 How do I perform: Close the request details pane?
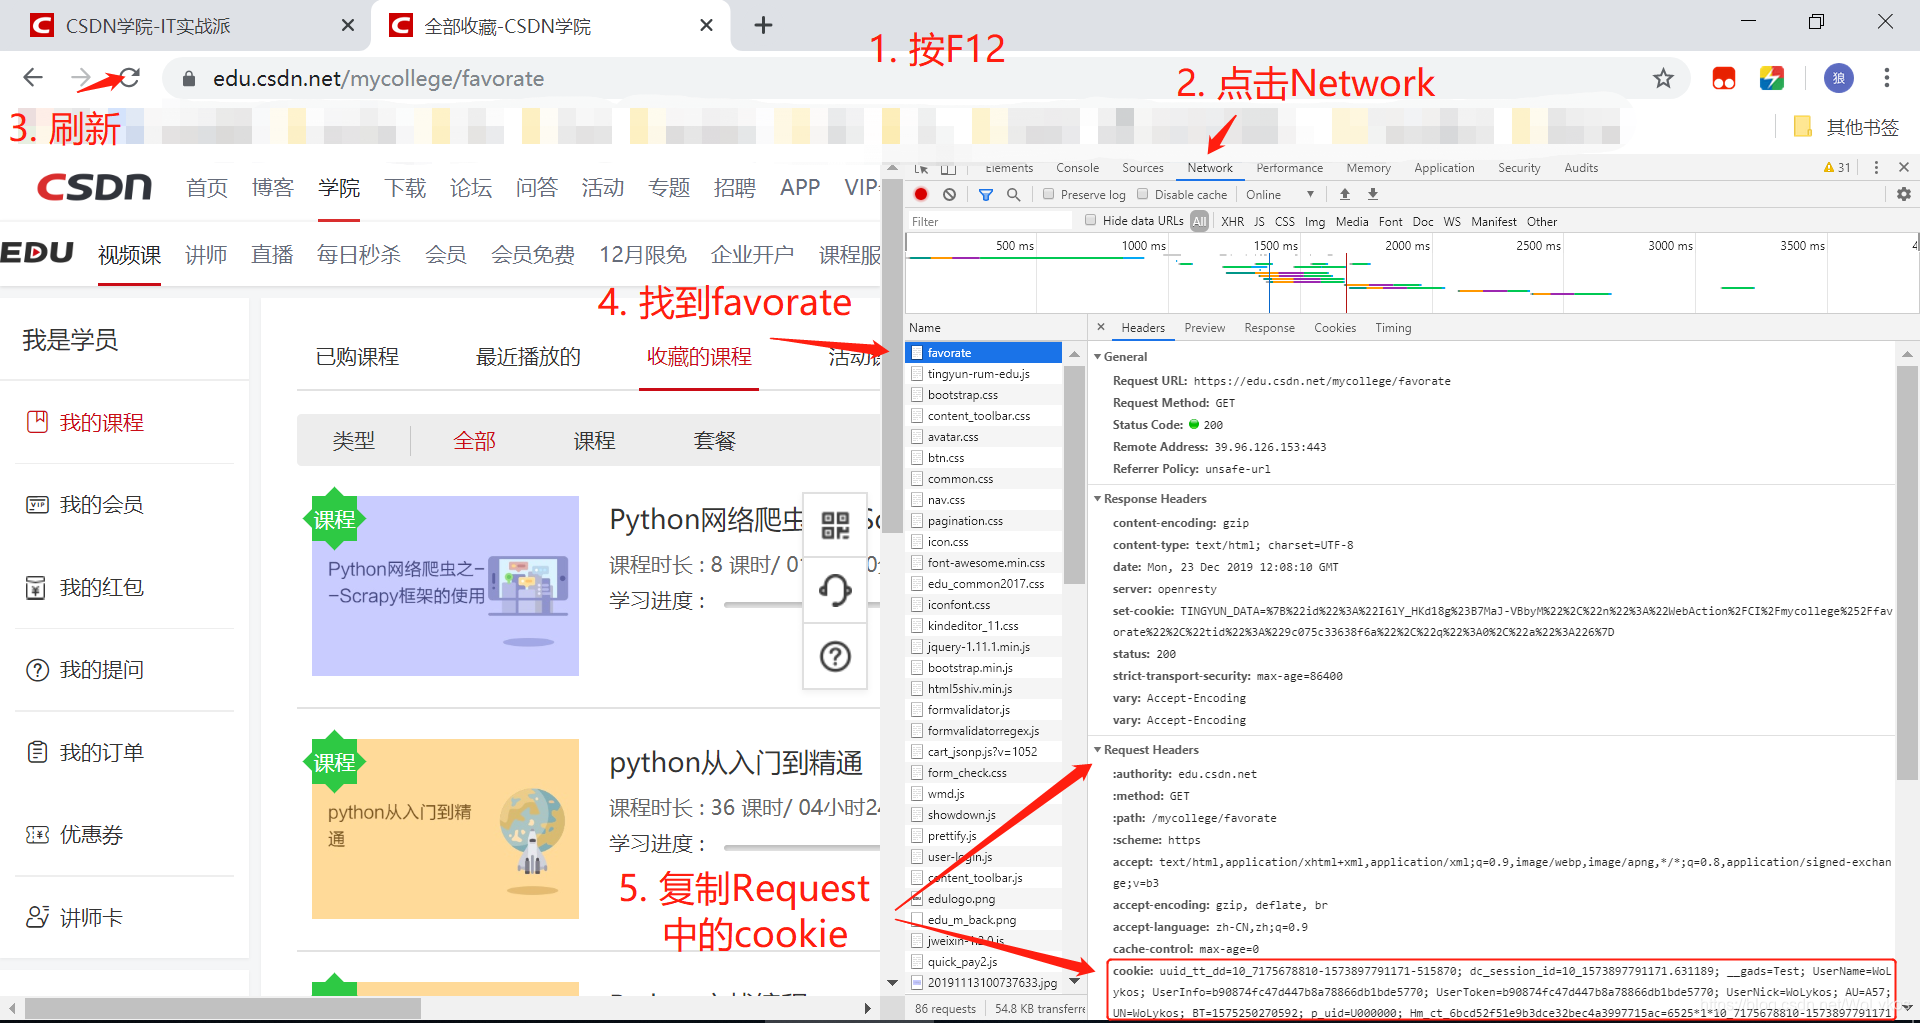1101,327
